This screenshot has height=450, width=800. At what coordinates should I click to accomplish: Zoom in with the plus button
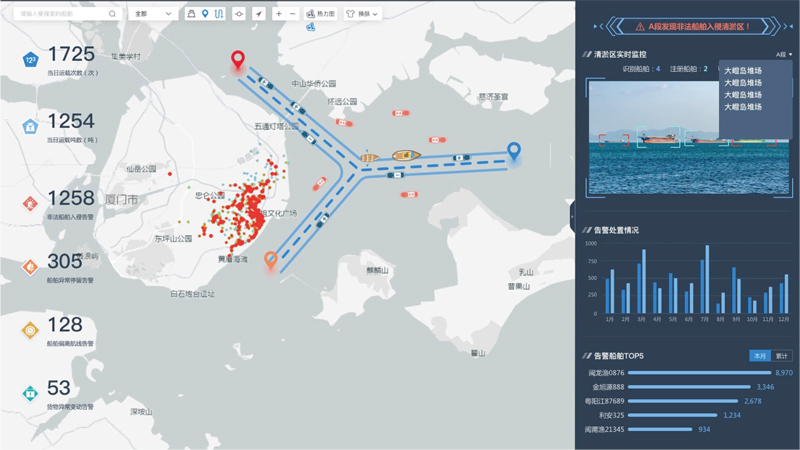coord(279,14)
